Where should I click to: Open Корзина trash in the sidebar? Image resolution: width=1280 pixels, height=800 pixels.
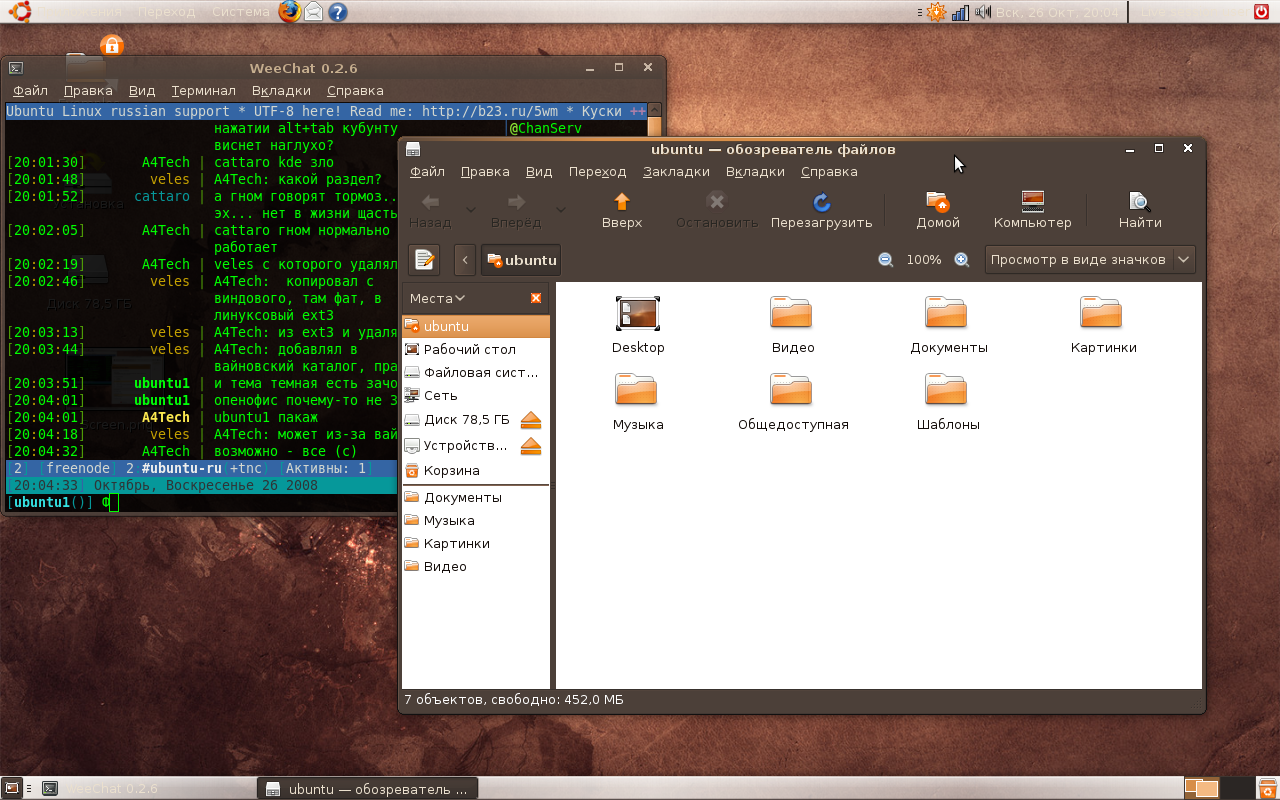click(476, 470)
